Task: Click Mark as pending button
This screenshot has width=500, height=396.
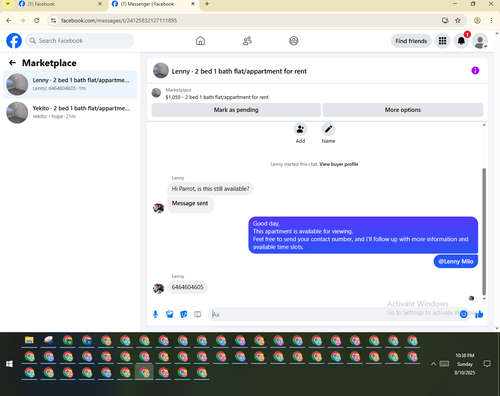Action: (236, 110)
